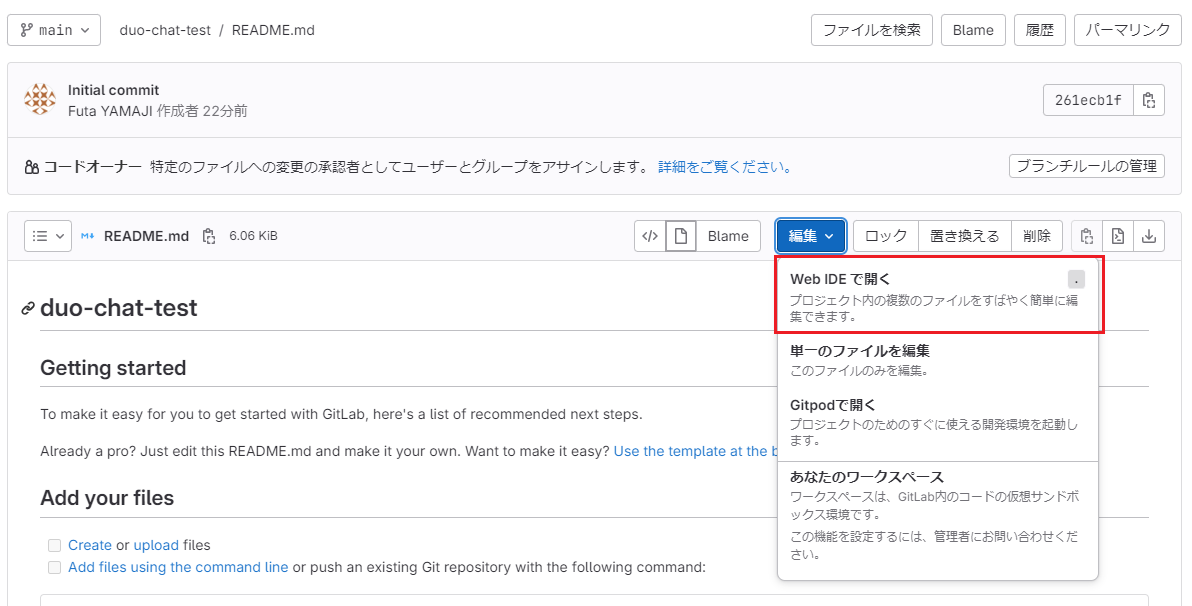Viewport: 1192px width, 606px height.
Task: Click the markdown file type icon
Action: pos(87,236)
